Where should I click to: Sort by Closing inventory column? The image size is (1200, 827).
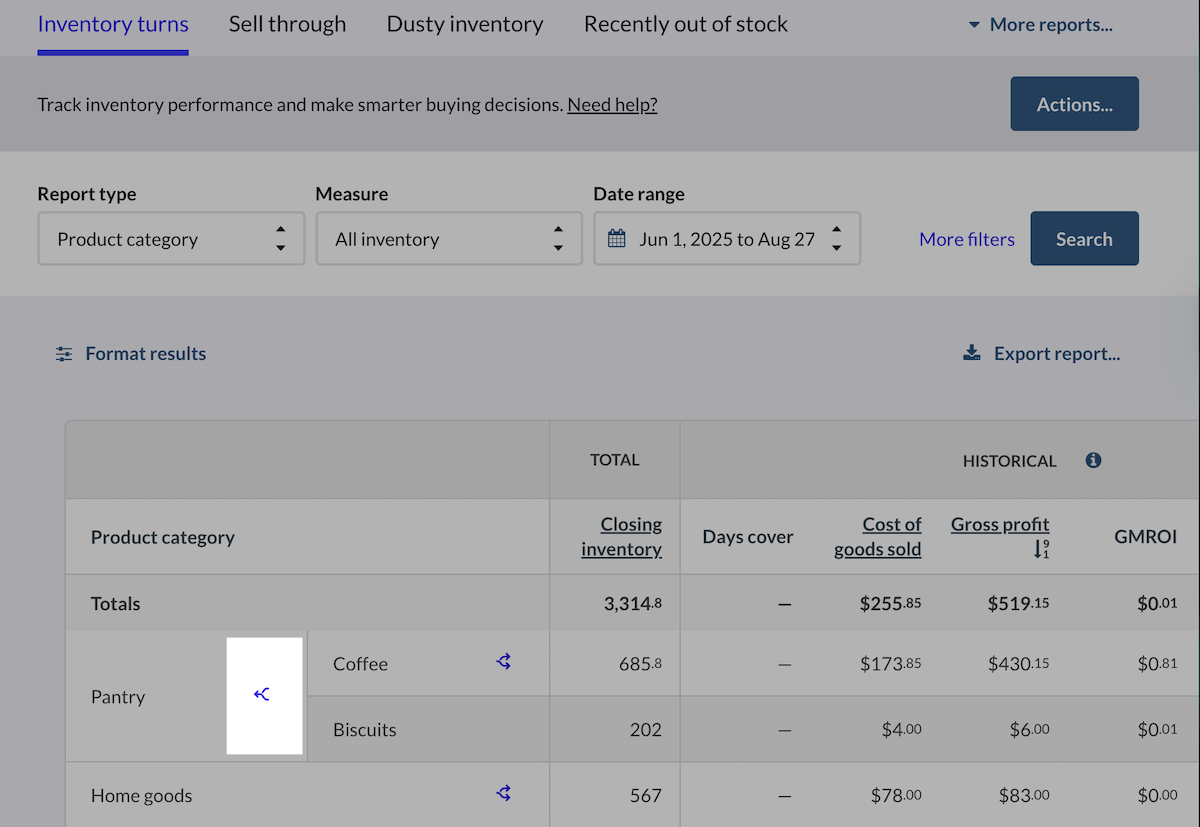click(622, 536)
